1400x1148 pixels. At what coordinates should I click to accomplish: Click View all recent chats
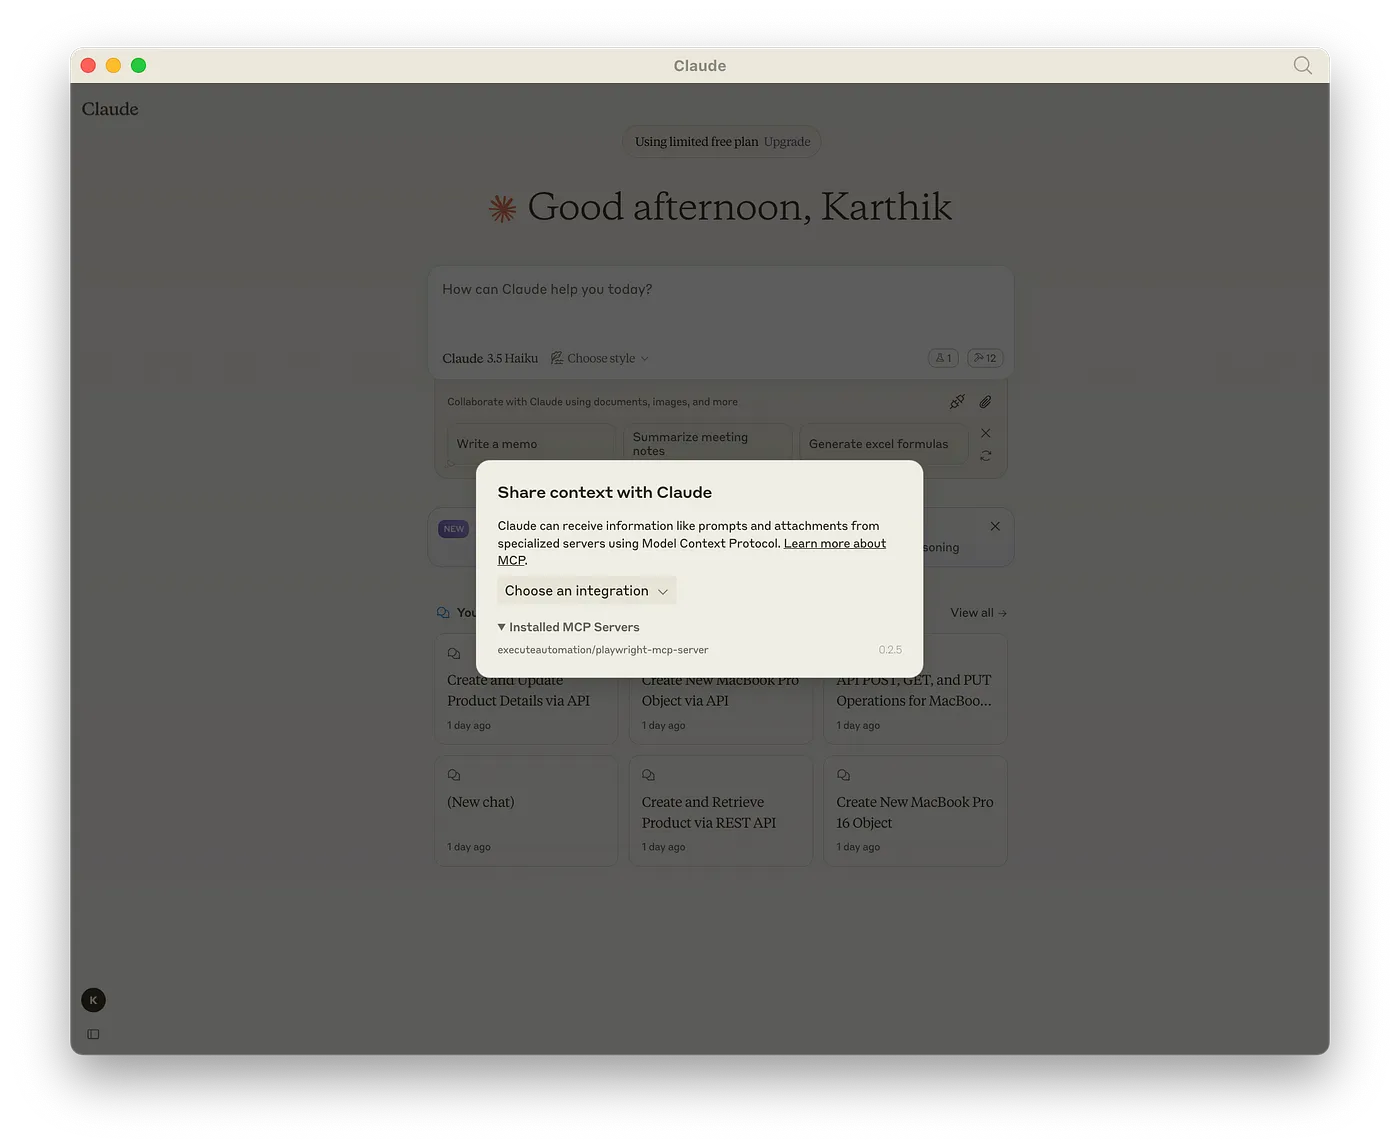coord(978,613)
